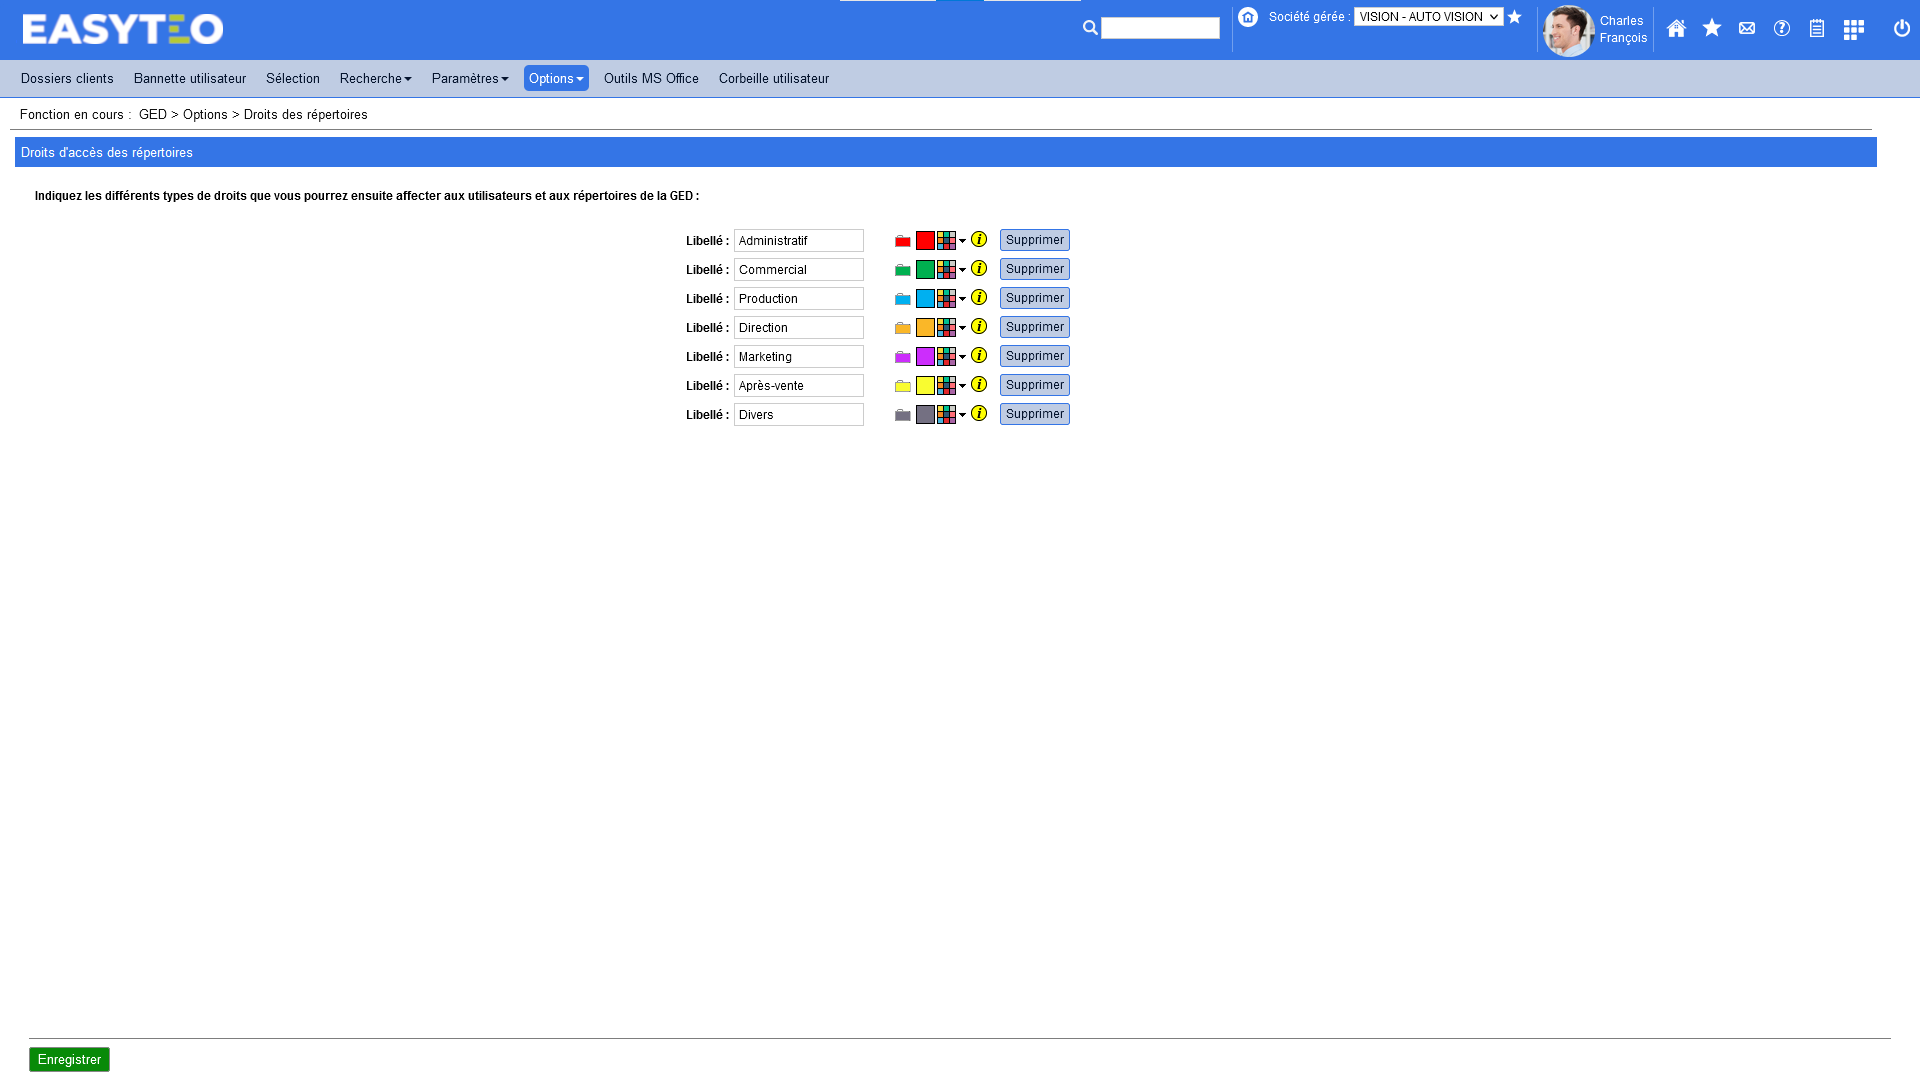Click the star next to Société gérée dropdown

click(x=1514, y=17)
